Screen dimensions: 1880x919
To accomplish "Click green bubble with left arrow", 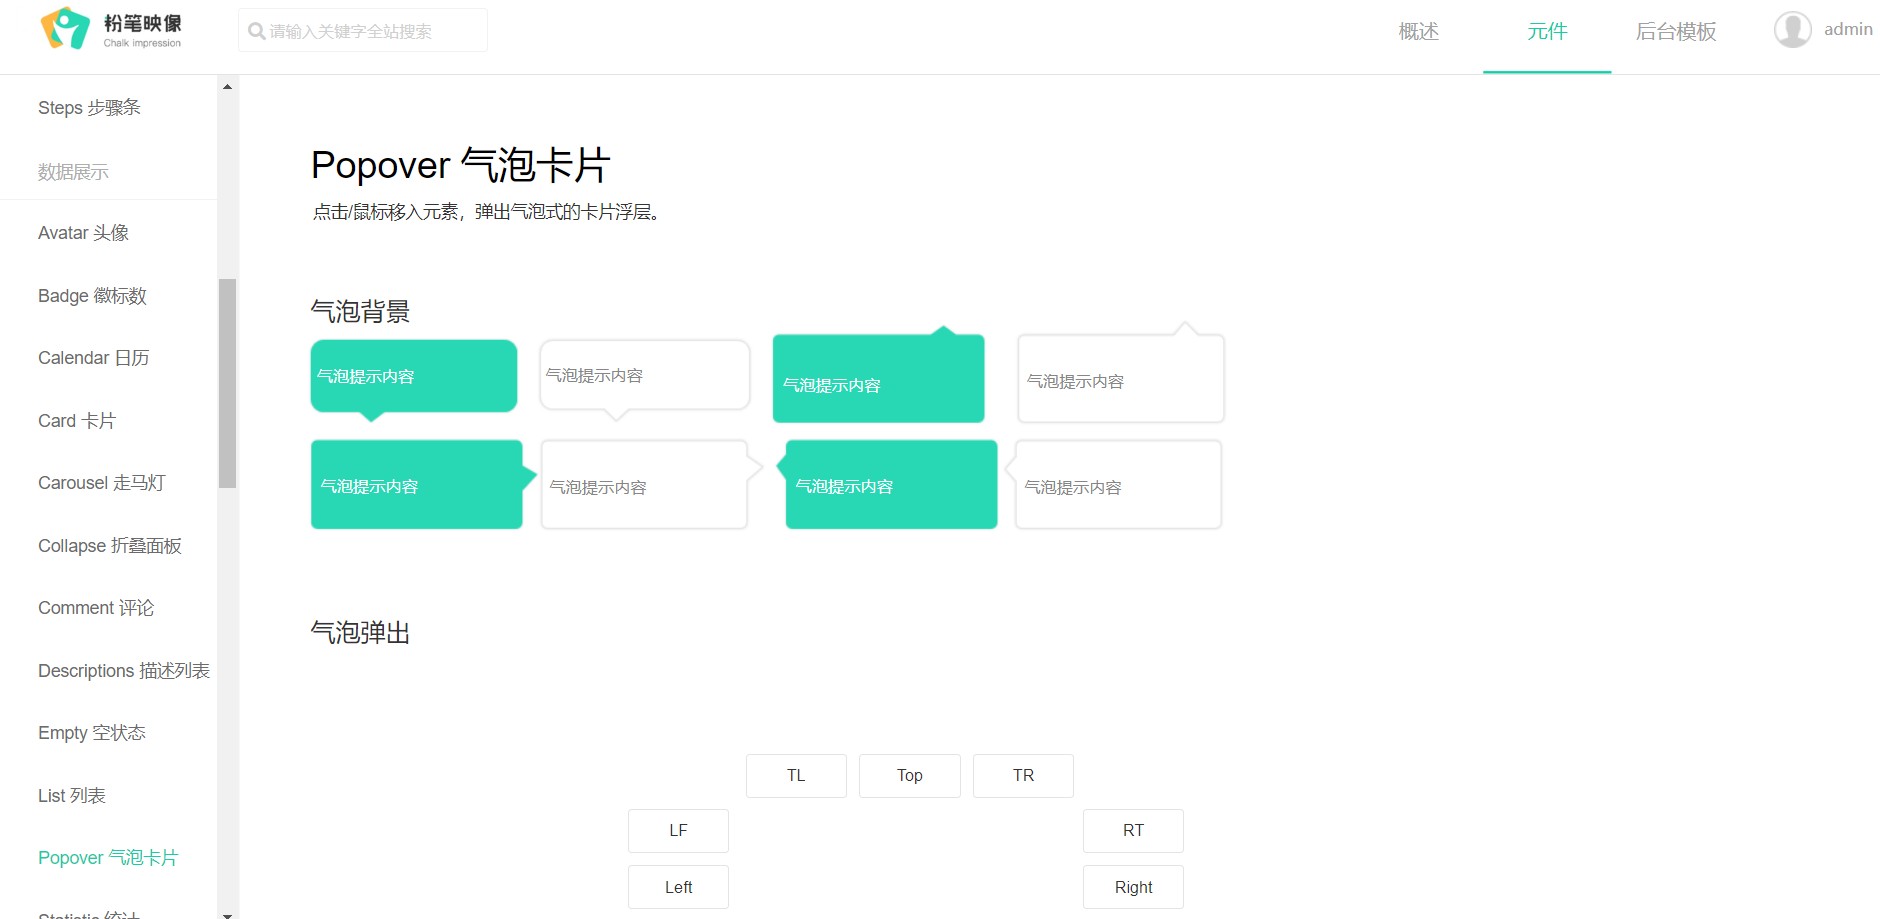I will (x=889, y=485).
